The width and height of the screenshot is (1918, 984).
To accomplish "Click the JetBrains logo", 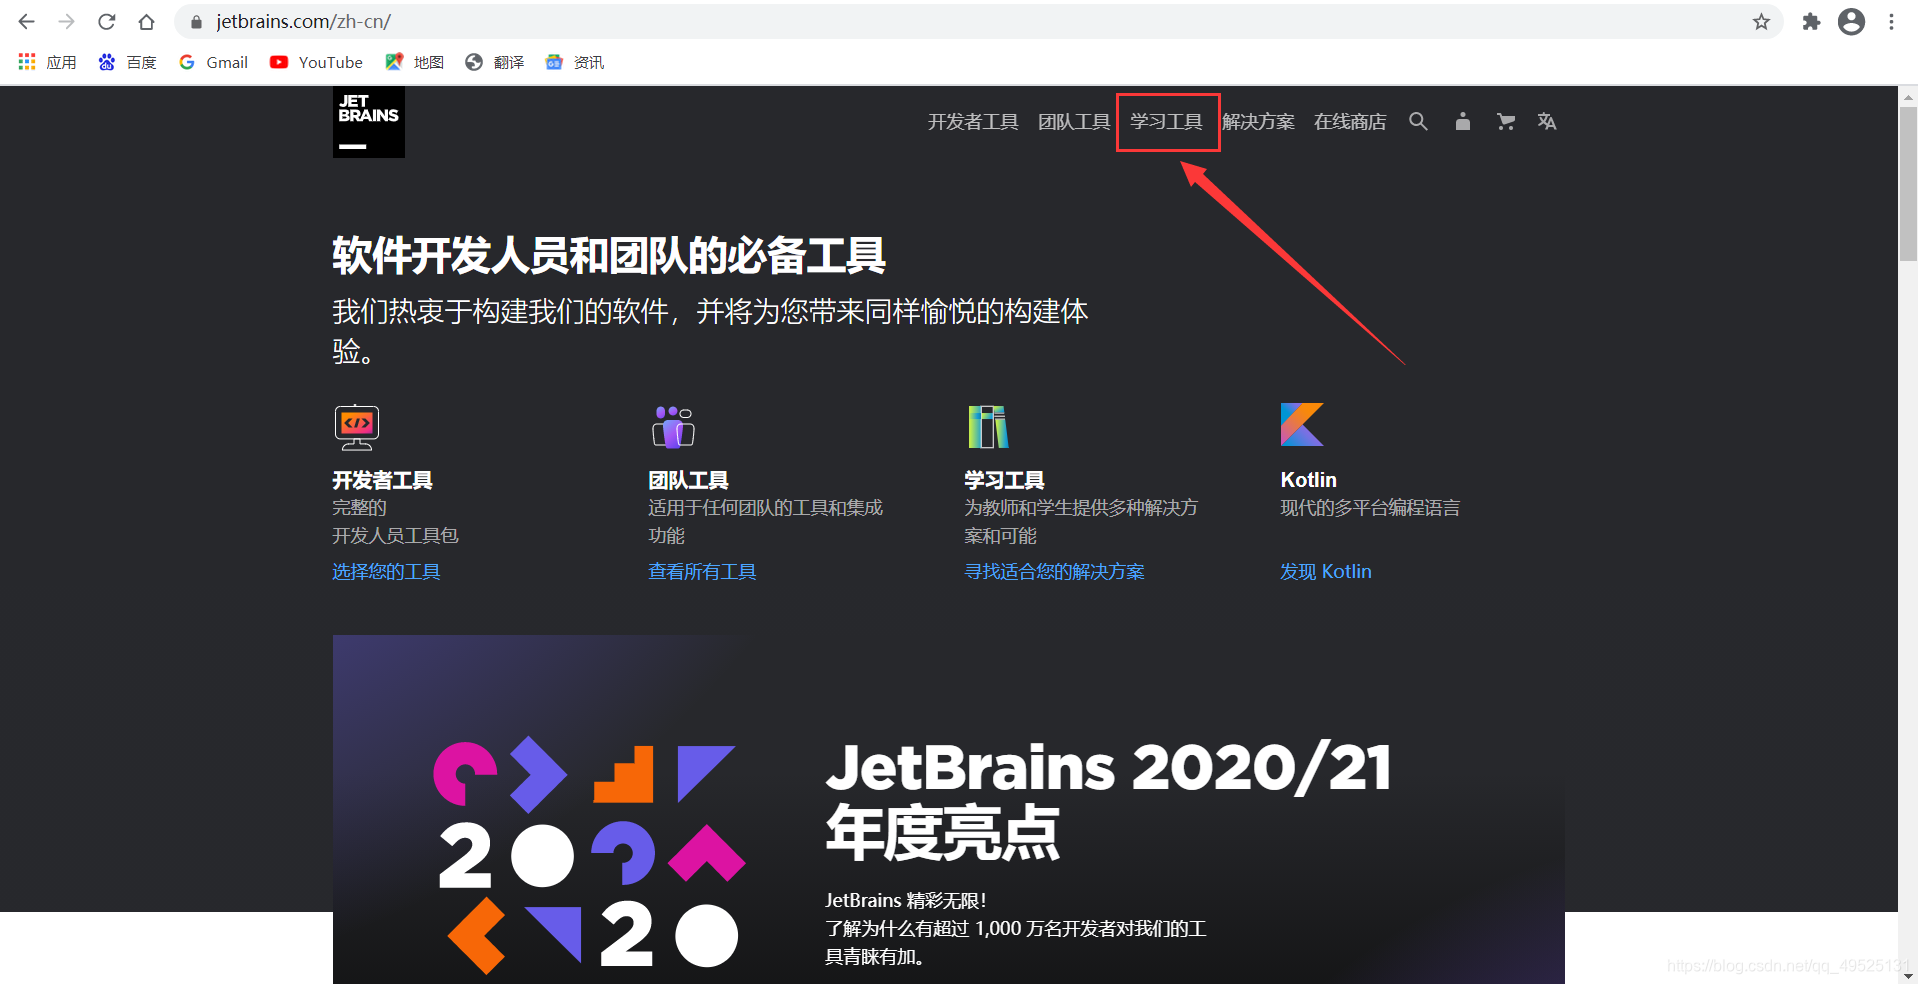I will (368, 122).
